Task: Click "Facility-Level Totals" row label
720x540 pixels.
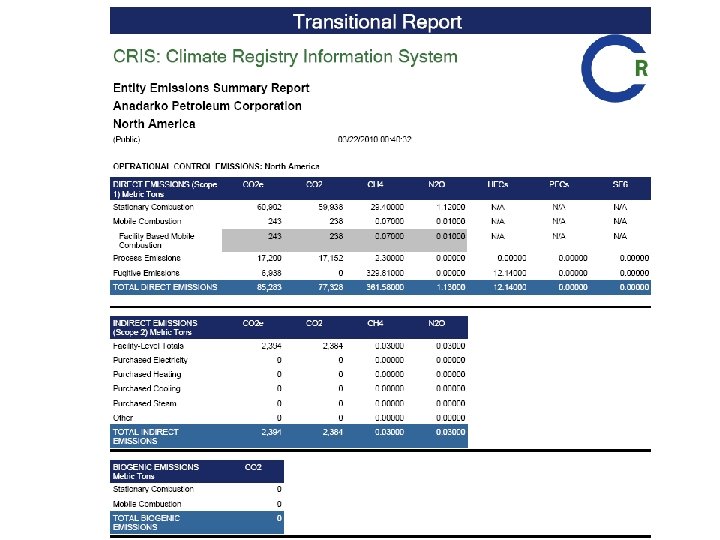Action: tap(148, 346)
